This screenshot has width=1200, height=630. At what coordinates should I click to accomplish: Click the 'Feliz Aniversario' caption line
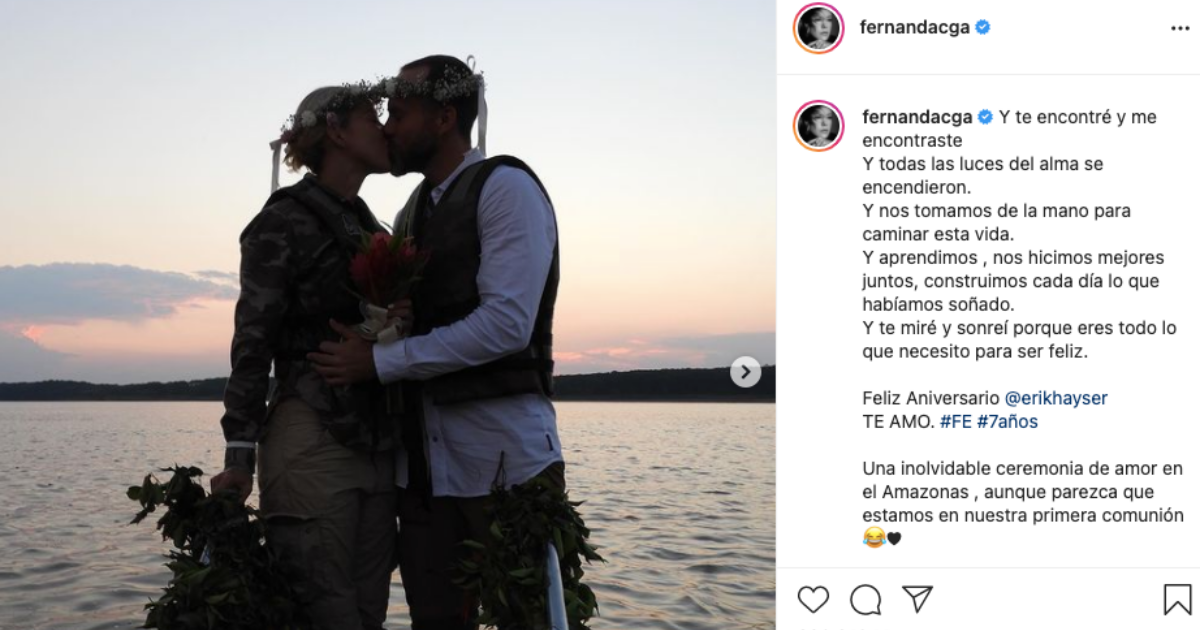[927, 397]
